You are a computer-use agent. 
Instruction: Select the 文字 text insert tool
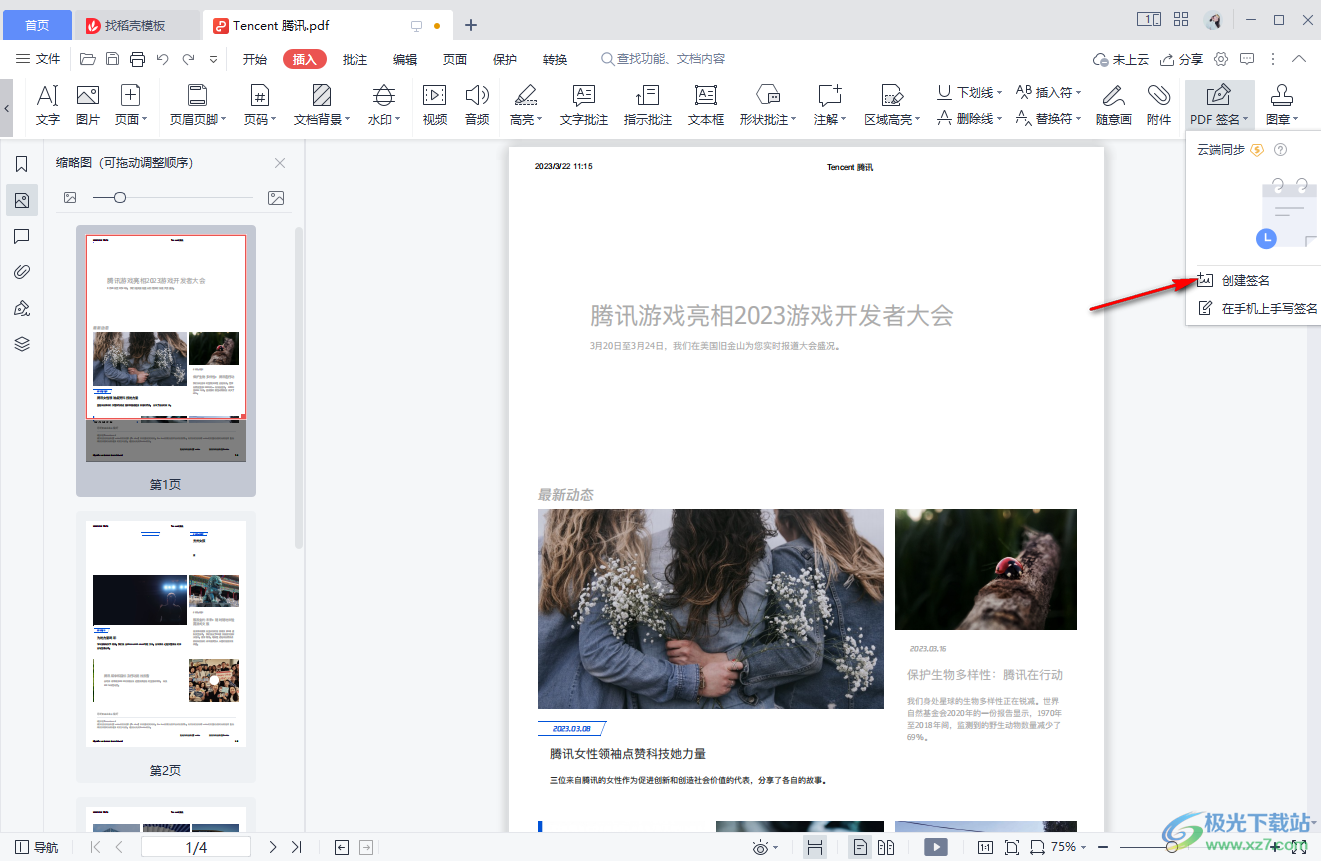(48, 106)
